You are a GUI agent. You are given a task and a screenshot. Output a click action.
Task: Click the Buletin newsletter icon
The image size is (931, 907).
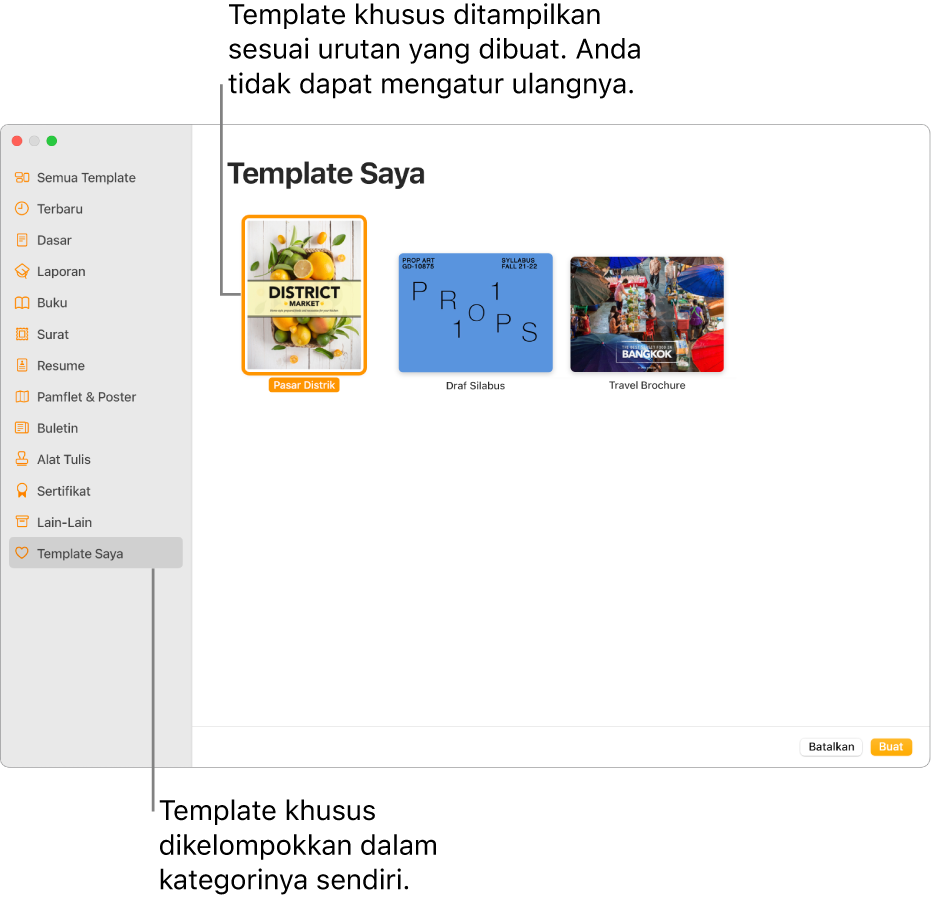(22, 428)
